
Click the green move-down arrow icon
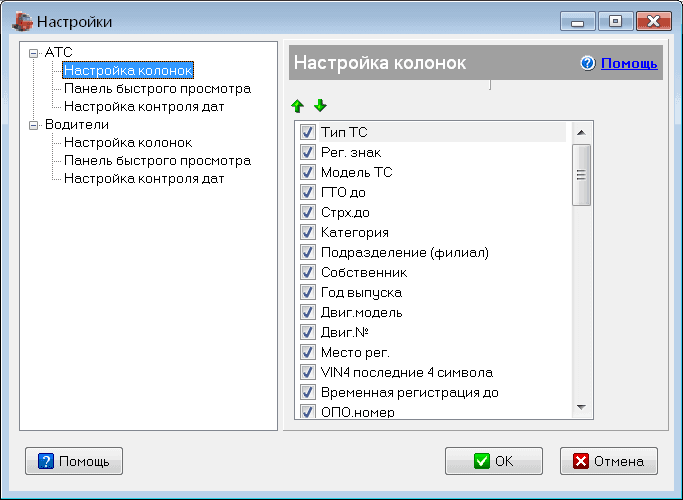[x=320, y=106]
